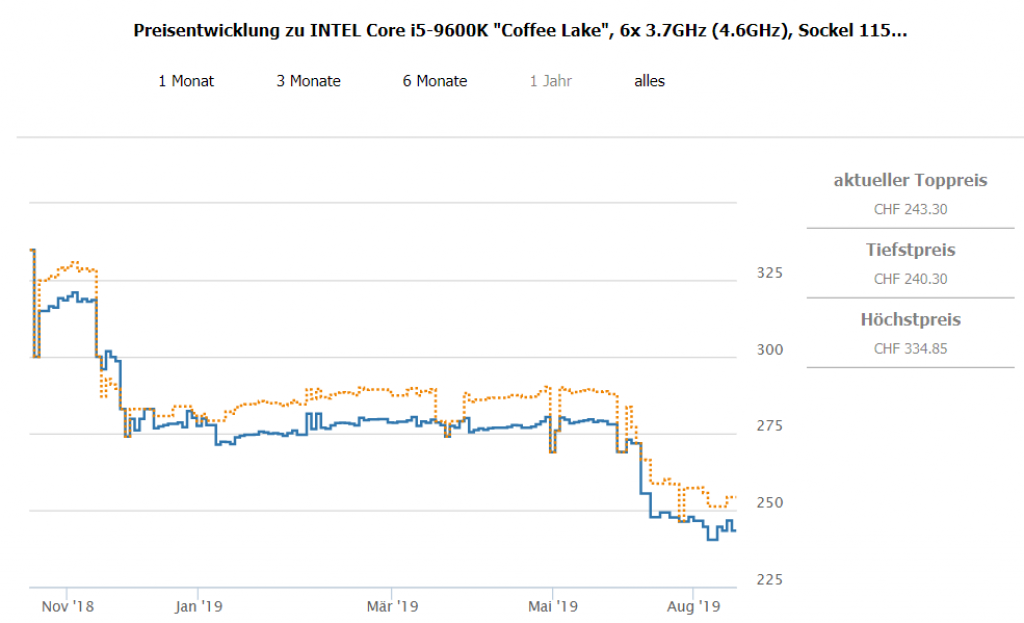Display the alles full price history
1024x623 pixels.
(649, 81)
